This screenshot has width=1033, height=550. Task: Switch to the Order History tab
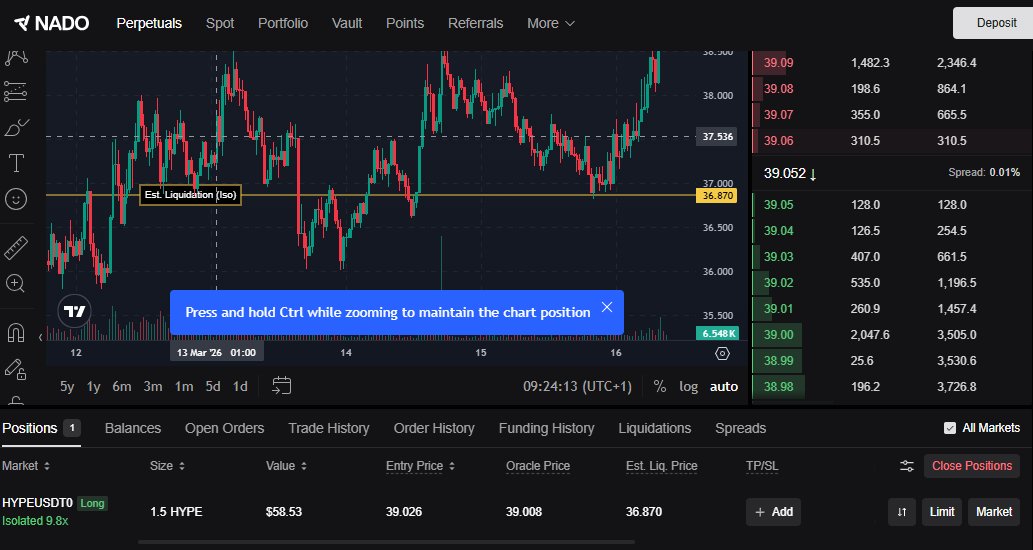434,428
